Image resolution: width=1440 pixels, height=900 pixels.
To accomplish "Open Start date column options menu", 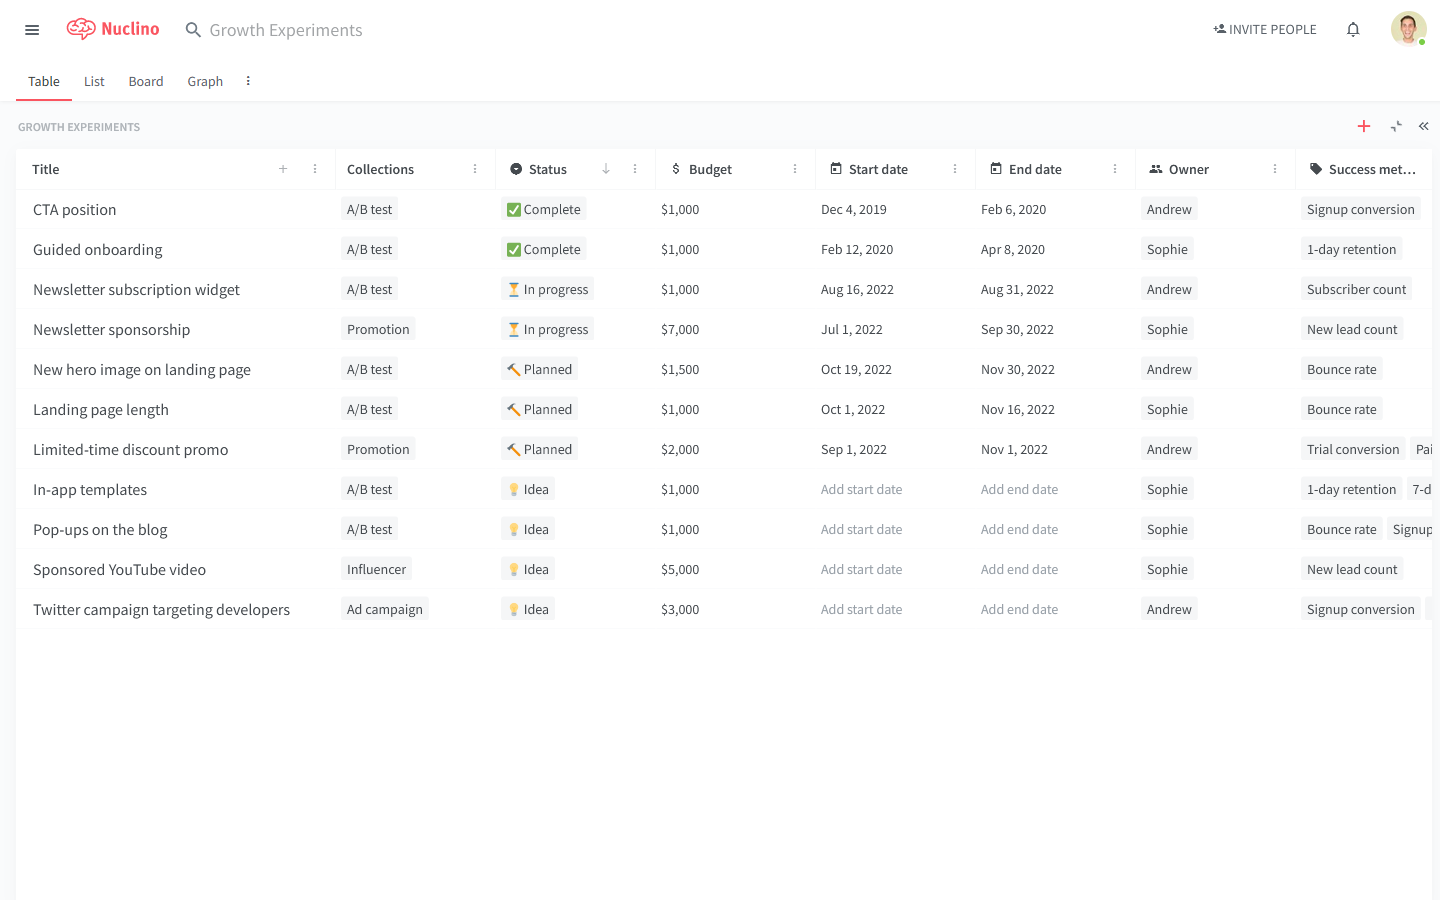I will tap(955, 169).
